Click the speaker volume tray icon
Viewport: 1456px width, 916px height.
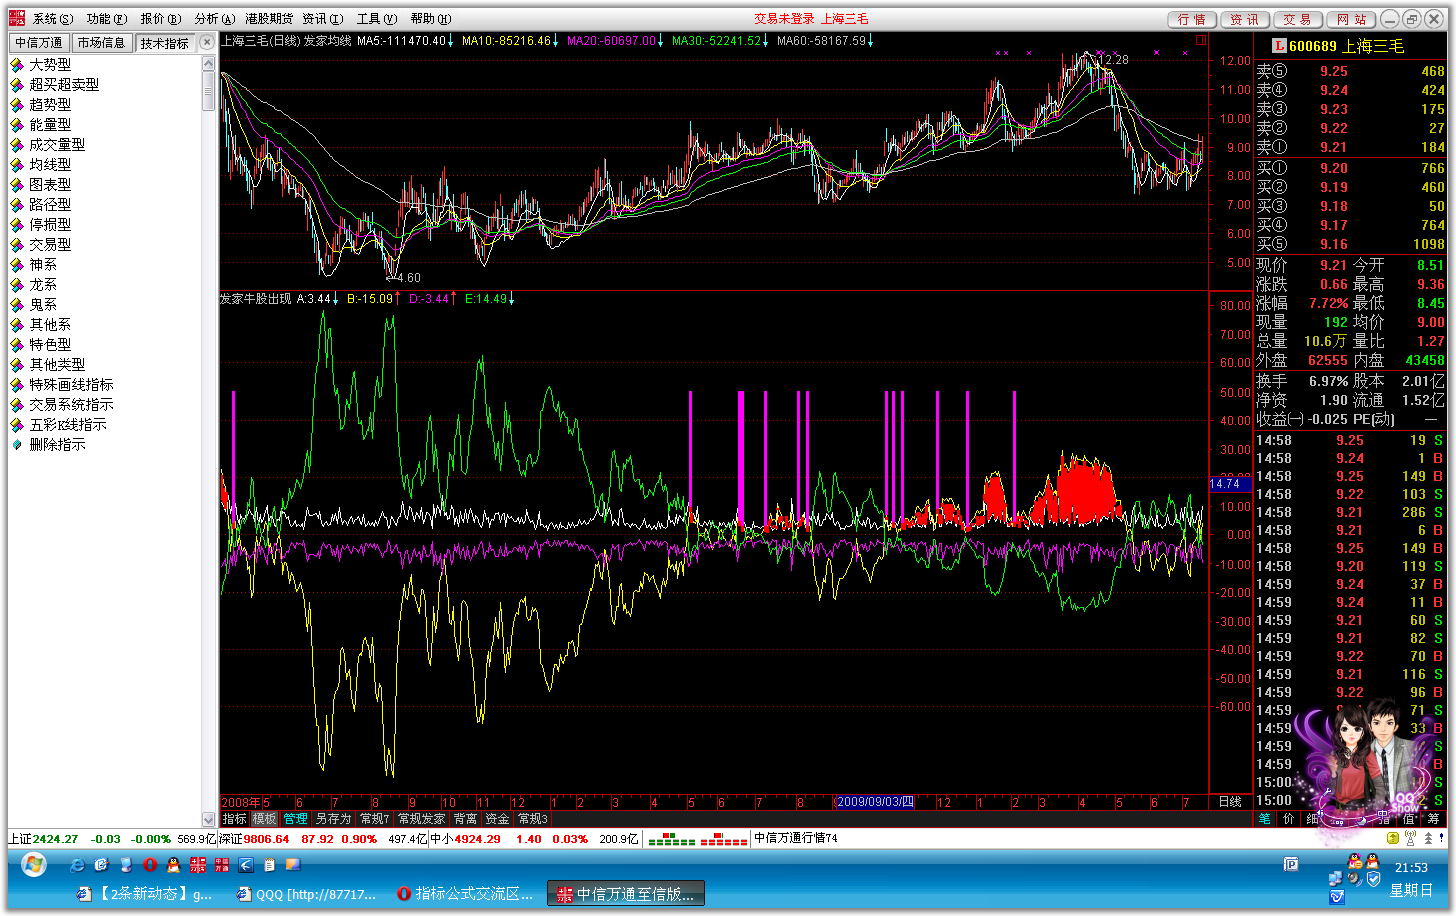(x=1355, y=879)
